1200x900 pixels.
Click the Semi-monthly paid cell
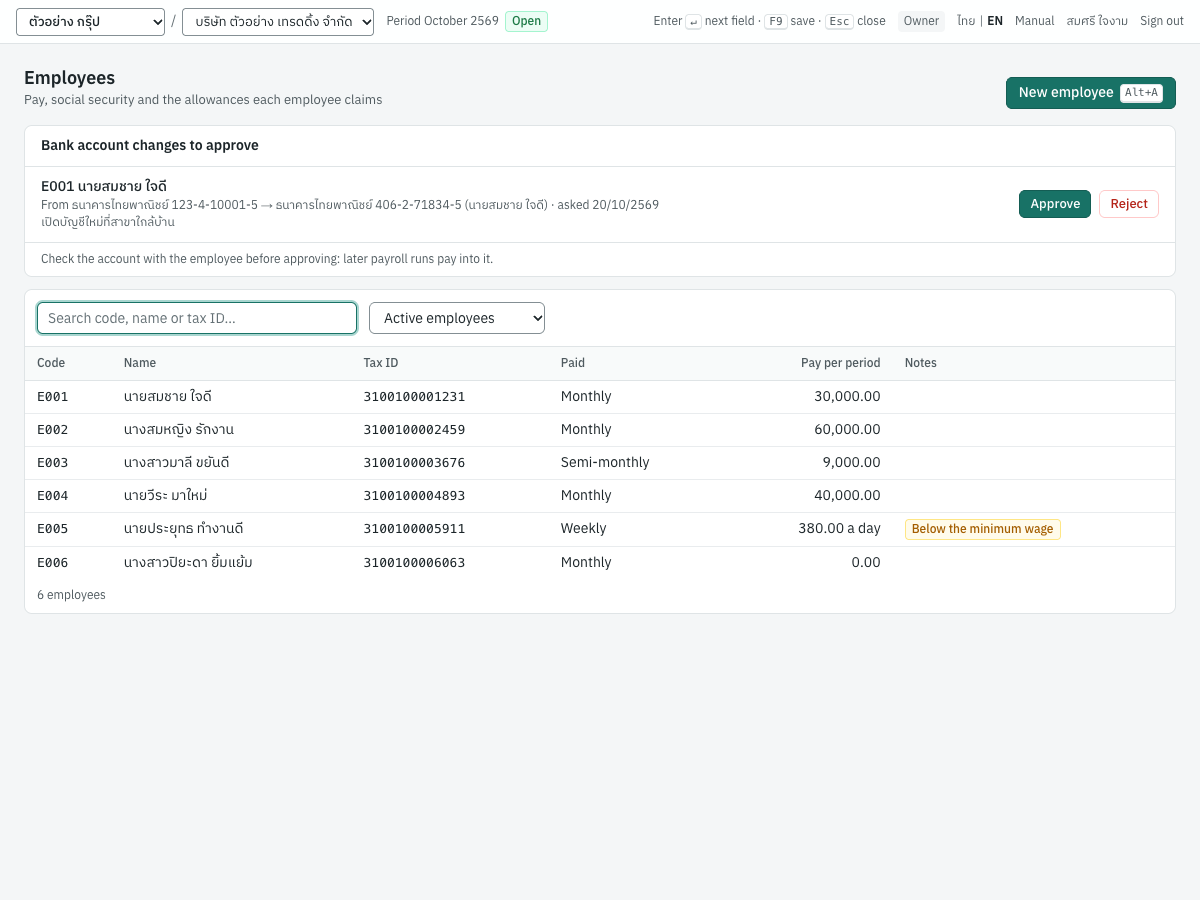(x=605, y=463)
